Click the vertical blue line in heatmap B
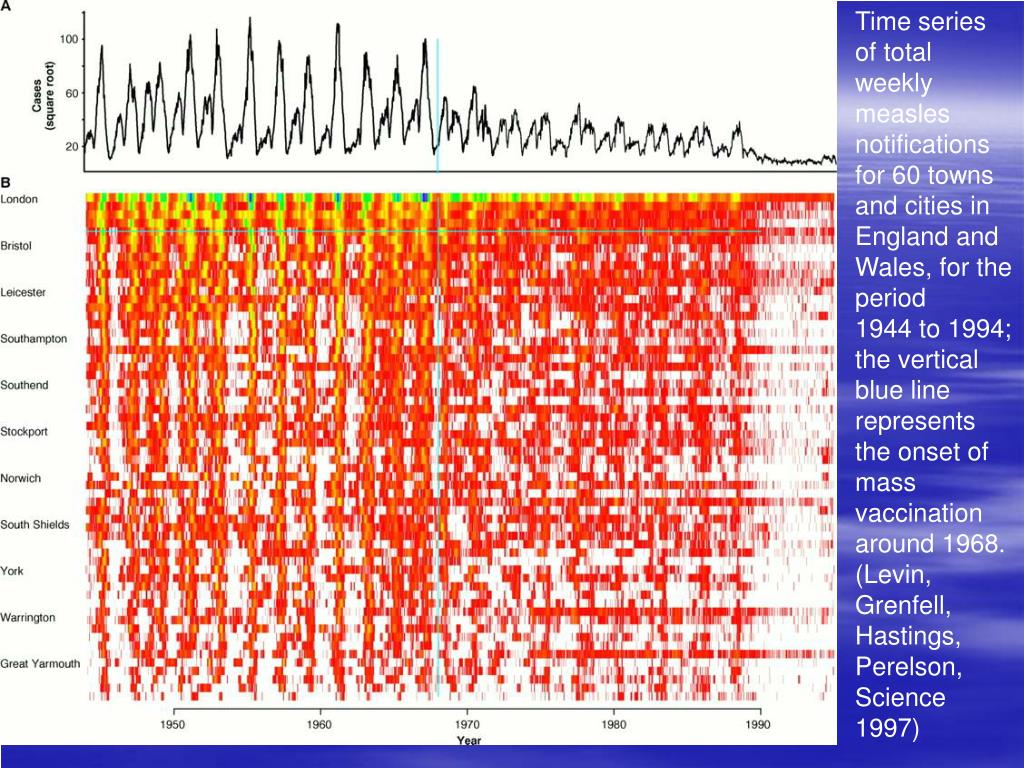Screen dimensions: 1024x768 (x=438, y=444)
